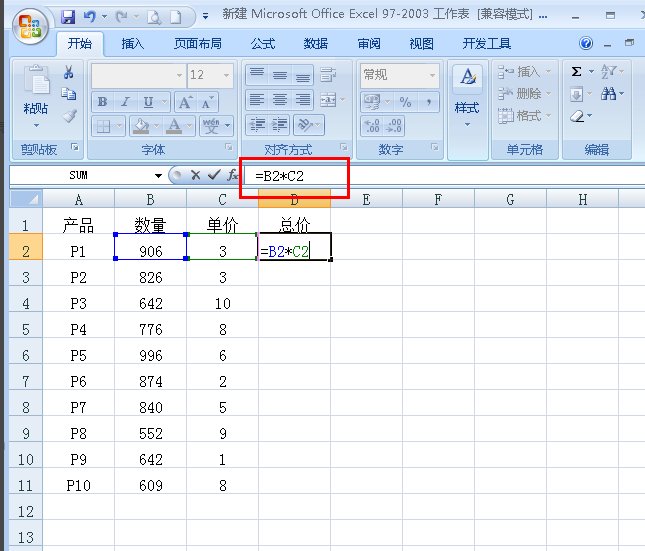The image size is (645, 551).
Task: Select cell B5 containing 776
Action: [151, 329]
